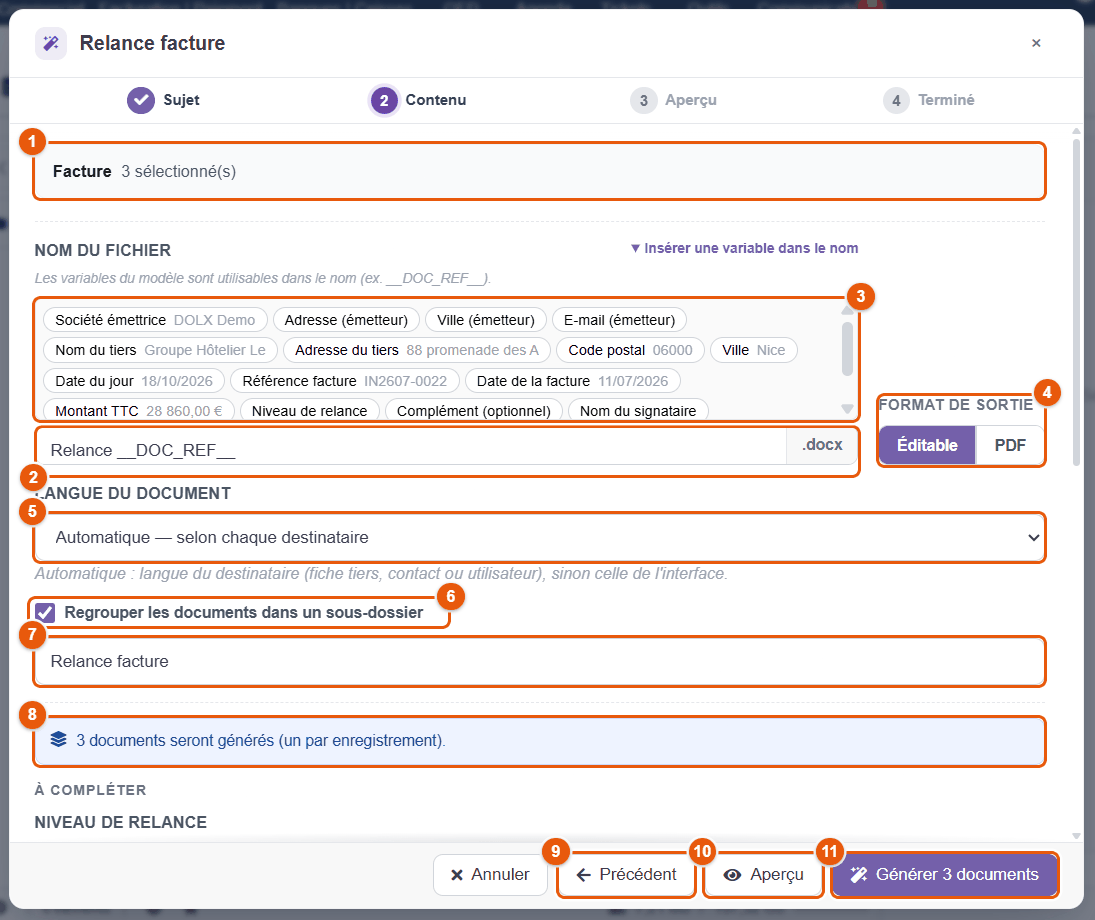The width and height of the screenshot is (1095, 920).
Task: Click the Annuler button
Action: click(490, 875)
